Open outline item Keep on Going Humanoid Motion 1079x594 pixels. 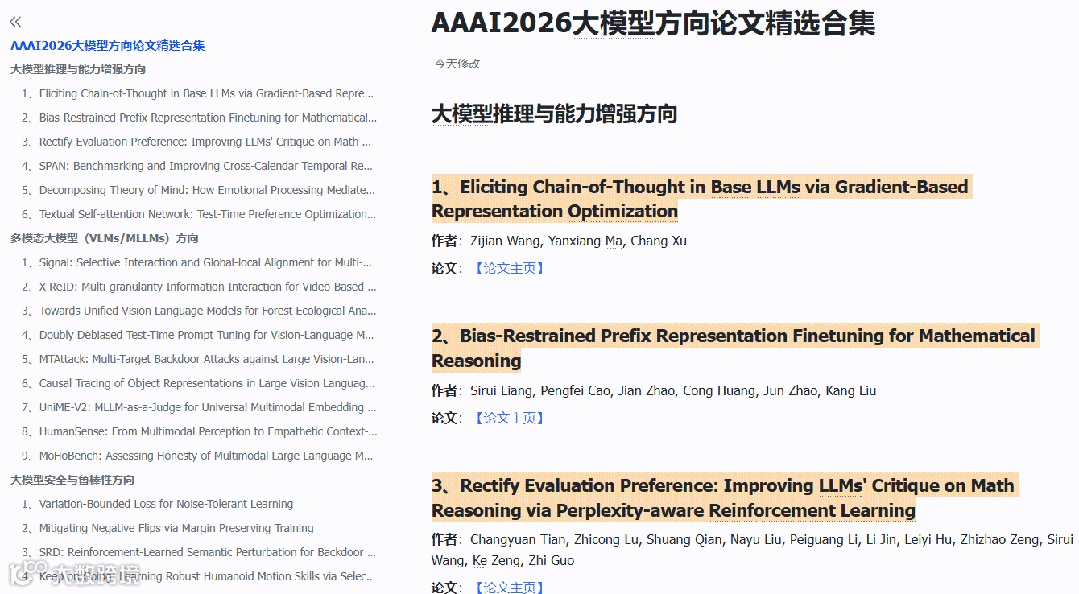pyautogui.click(x=197, y=576)
